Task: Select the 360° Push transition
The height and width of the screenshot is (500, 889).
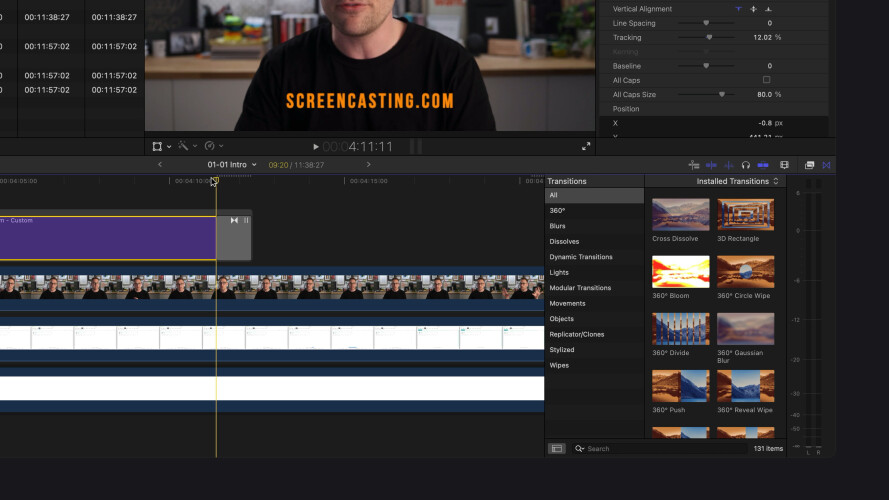Action: click(680, 386)
